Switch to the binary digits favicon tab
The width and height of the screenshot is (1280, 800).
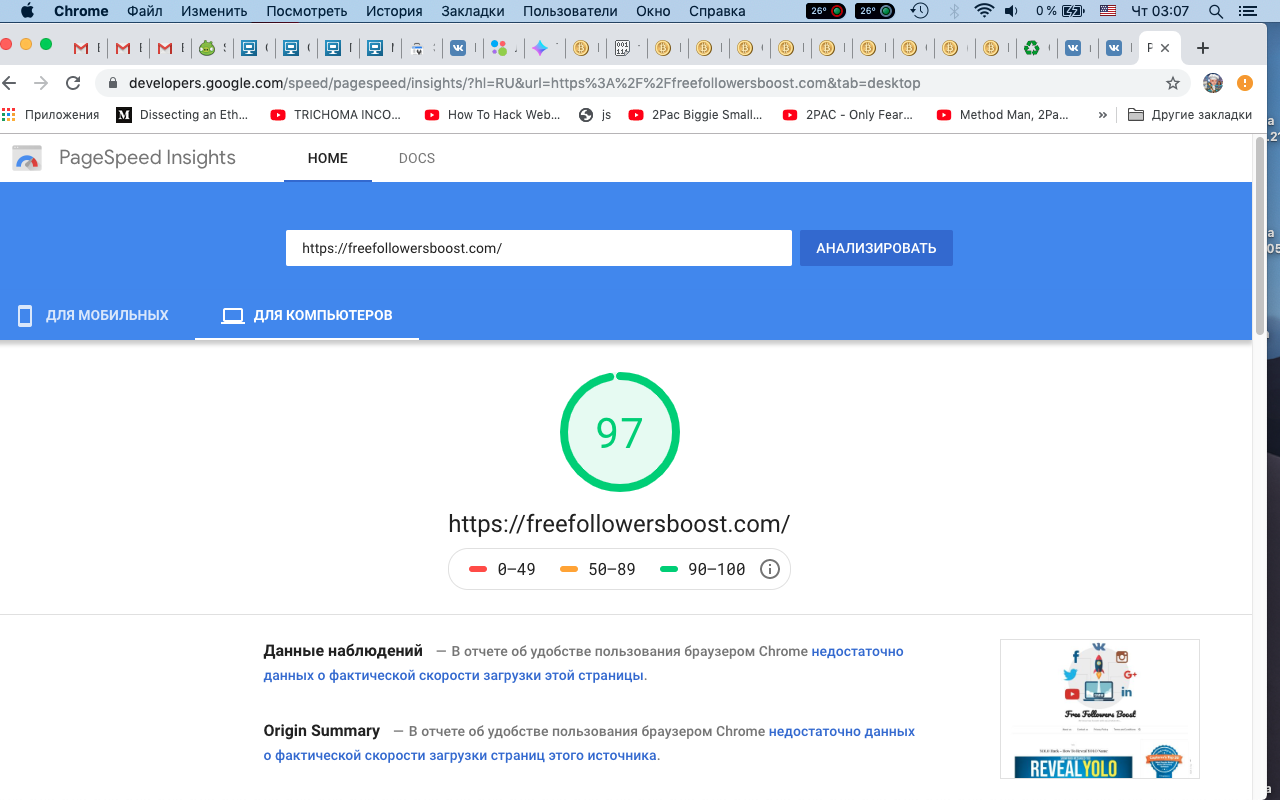[x=622, y=48]
